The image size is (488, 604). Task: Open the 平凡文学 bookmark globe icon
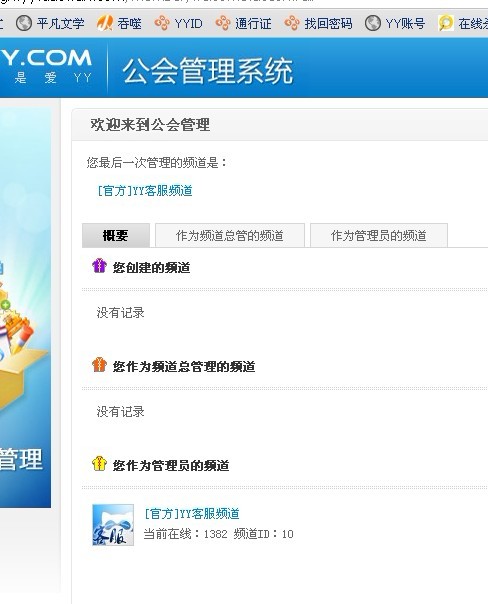[x=24, y=23]
